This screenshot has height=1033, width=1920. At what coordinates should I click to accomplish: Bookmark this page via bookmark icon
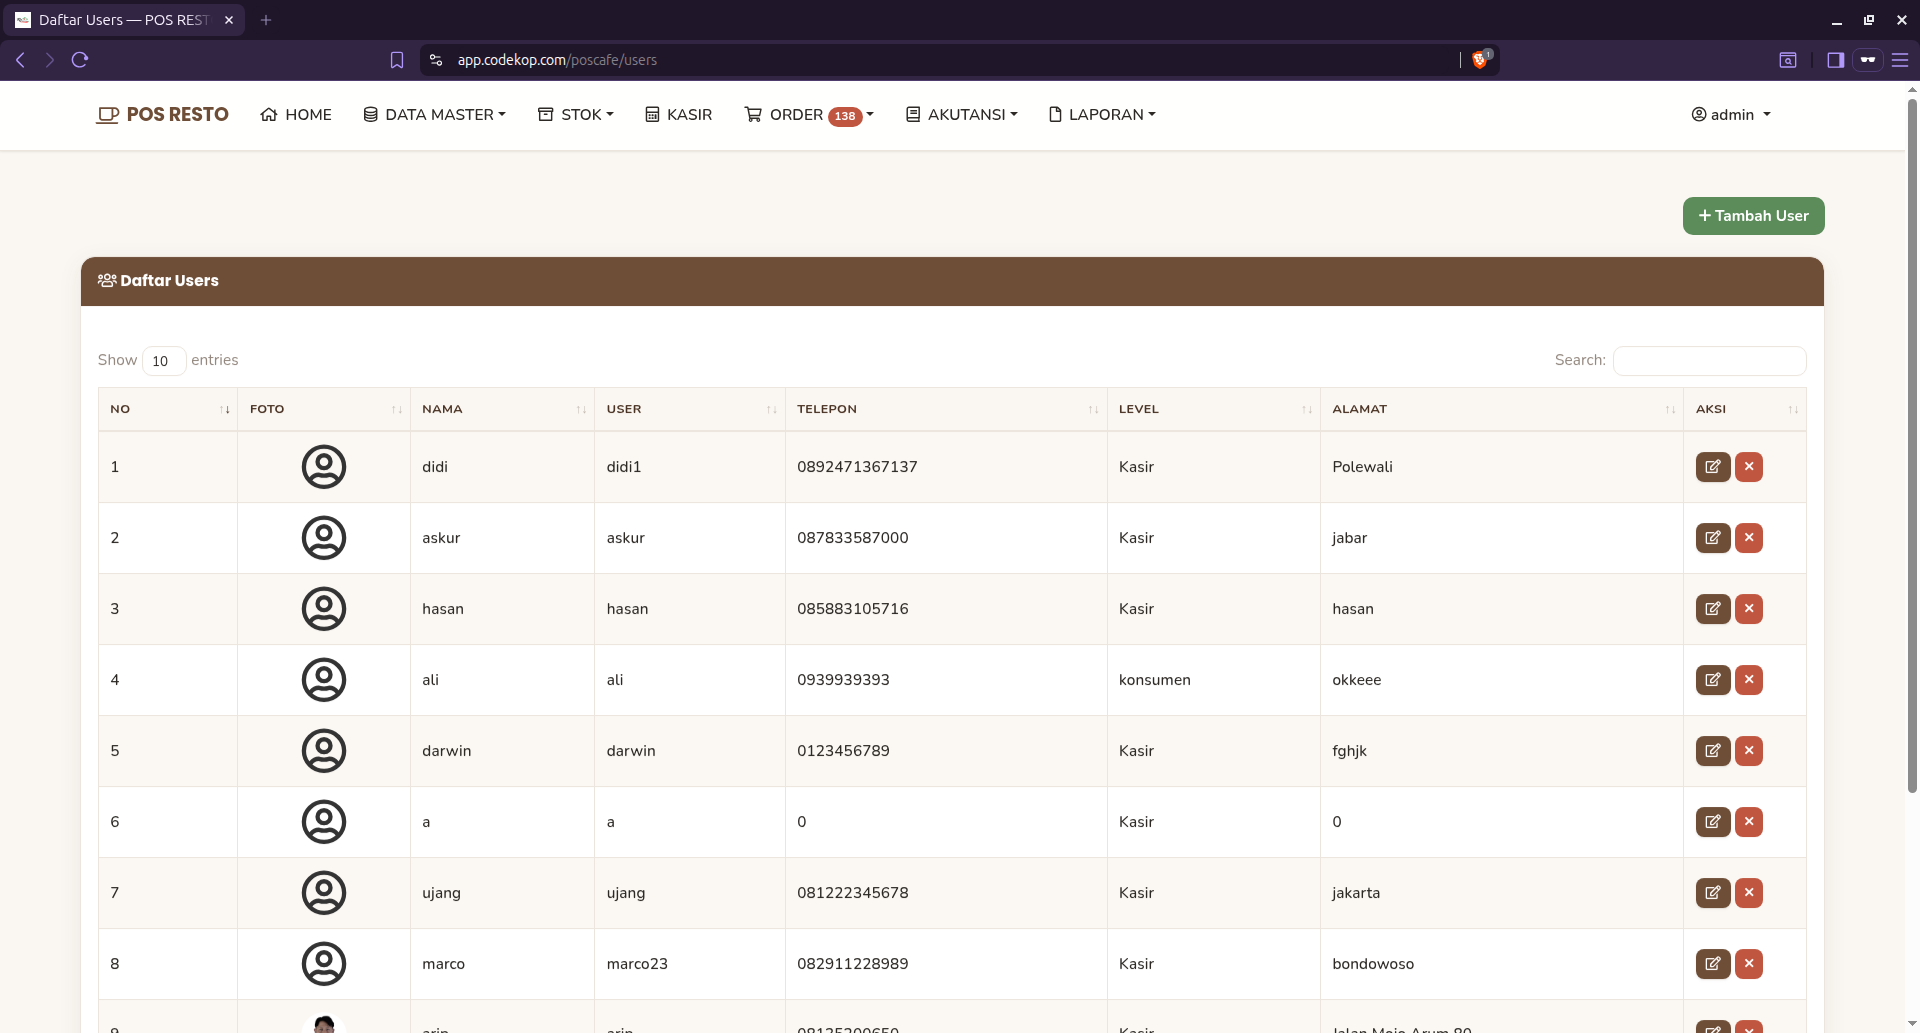pyautogui.click(x=397, y=60)
